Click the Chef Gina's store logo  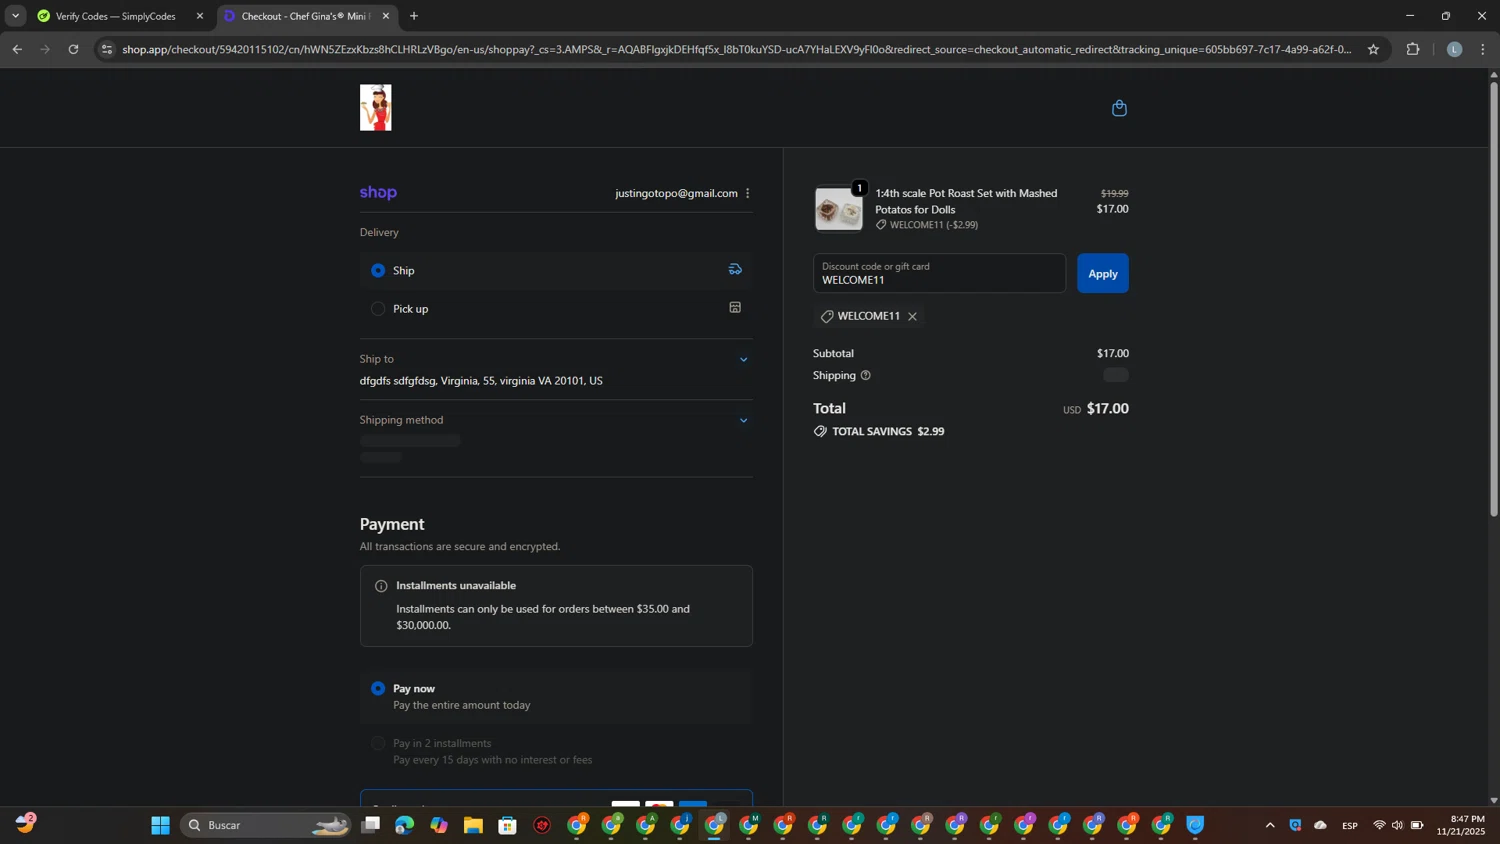(x=376, y=108)
